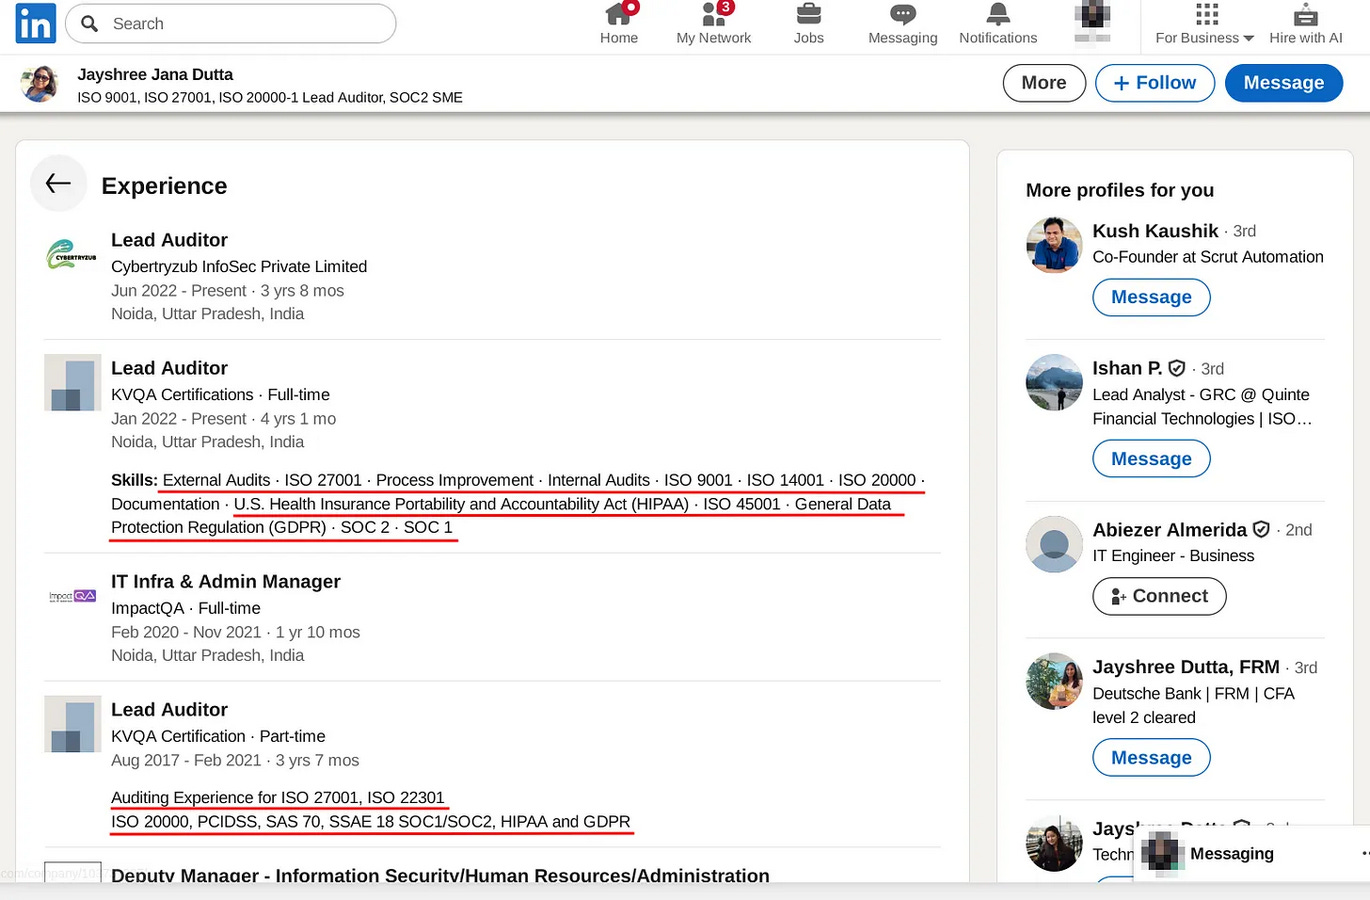Click Jayshree Jana Dutta's header profile photo
The width and height of the screenshot is (1370, 900).
[40, 84]
